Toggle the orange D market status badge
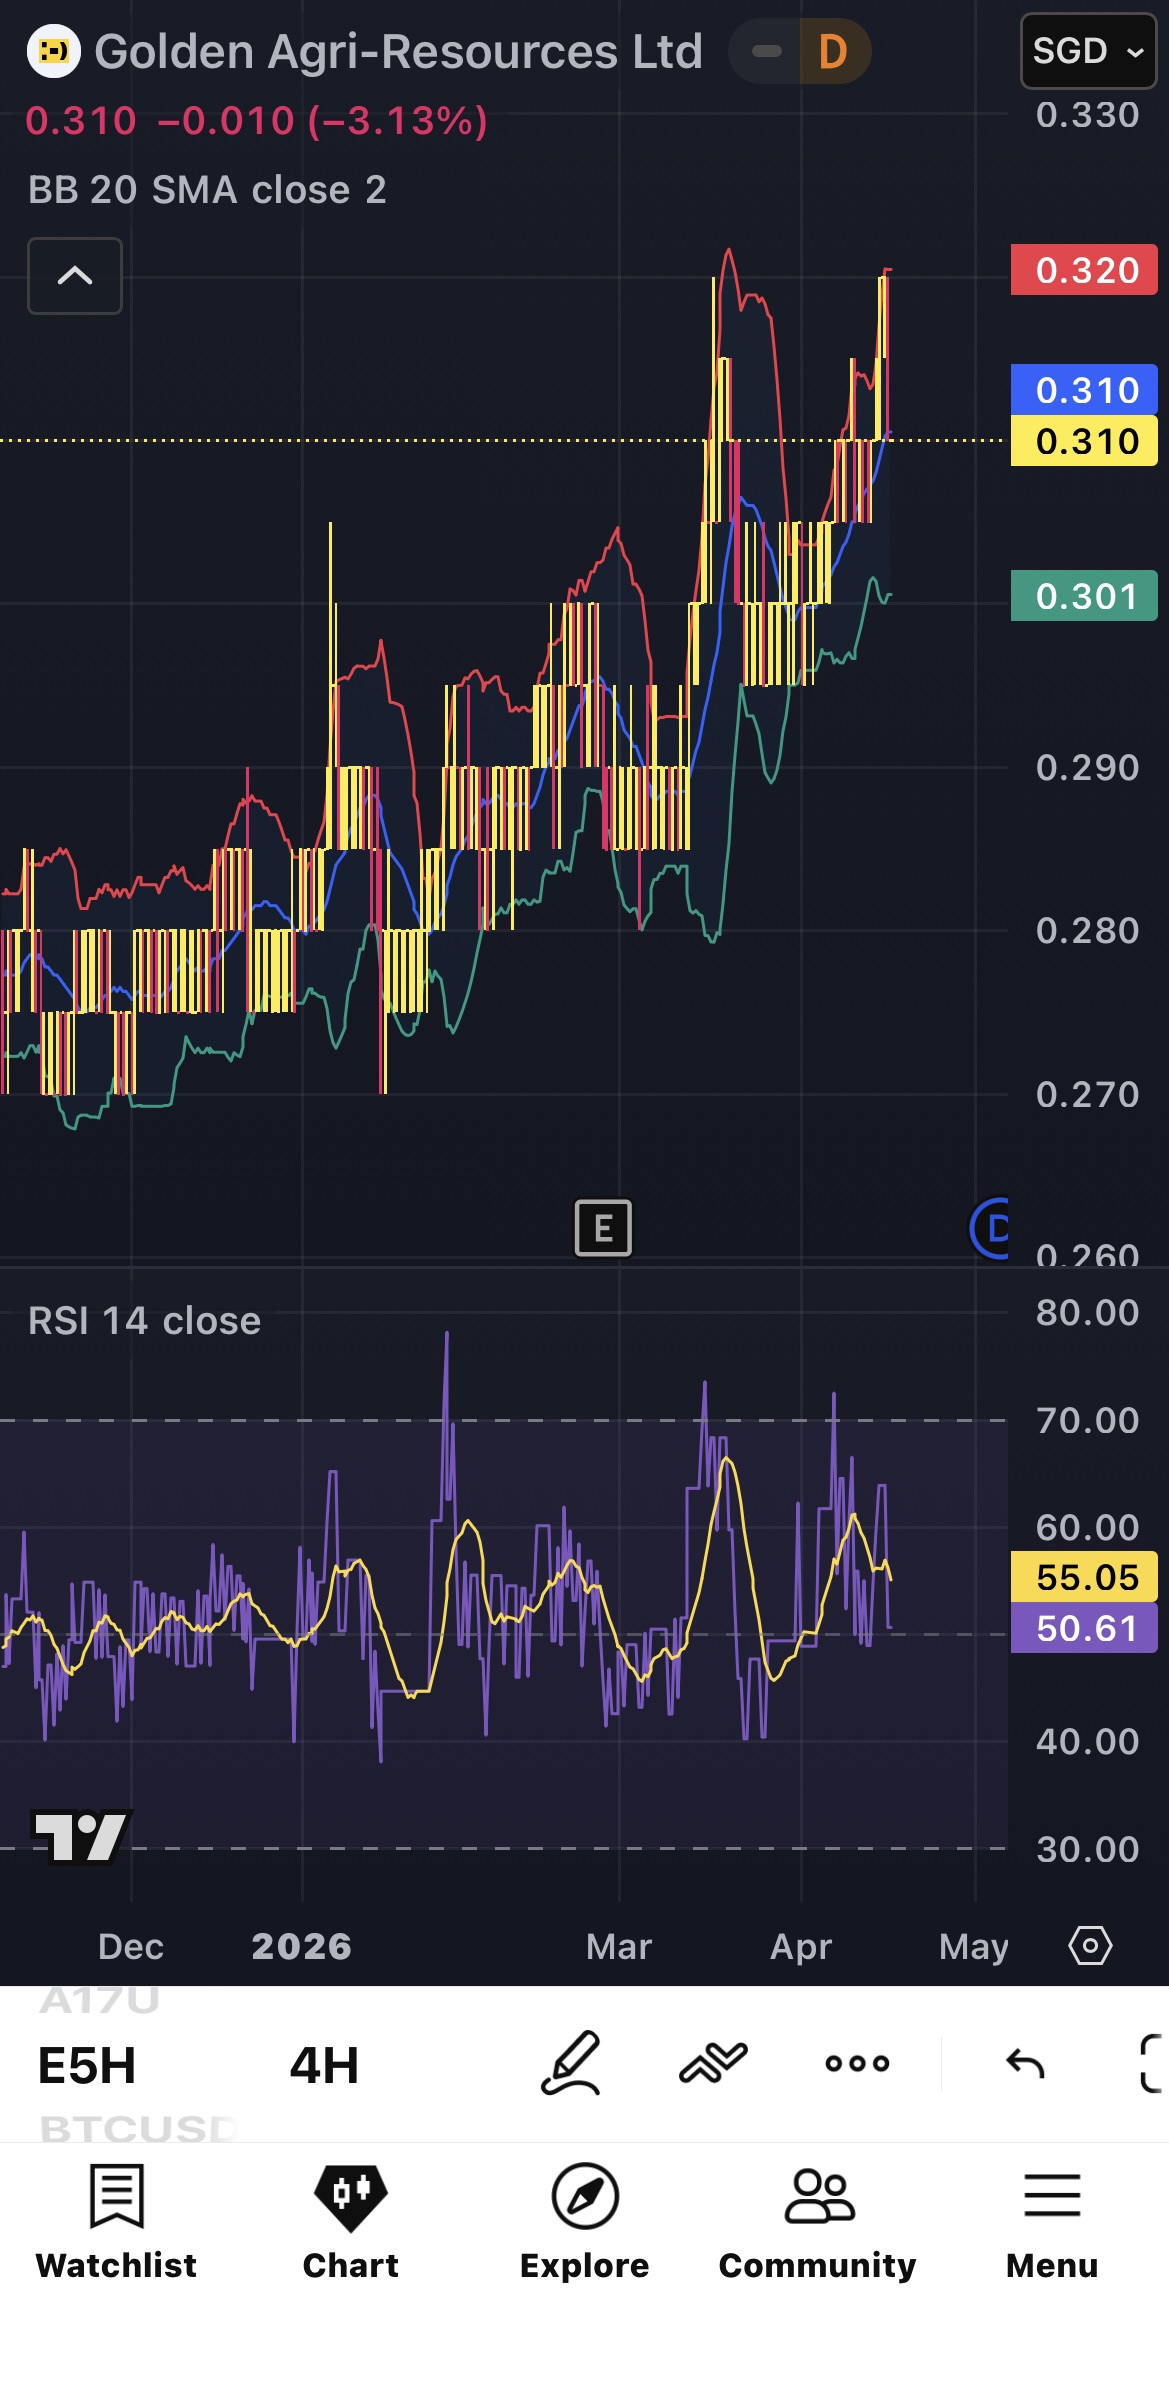1169x2389 pixels. coord(833,51)
